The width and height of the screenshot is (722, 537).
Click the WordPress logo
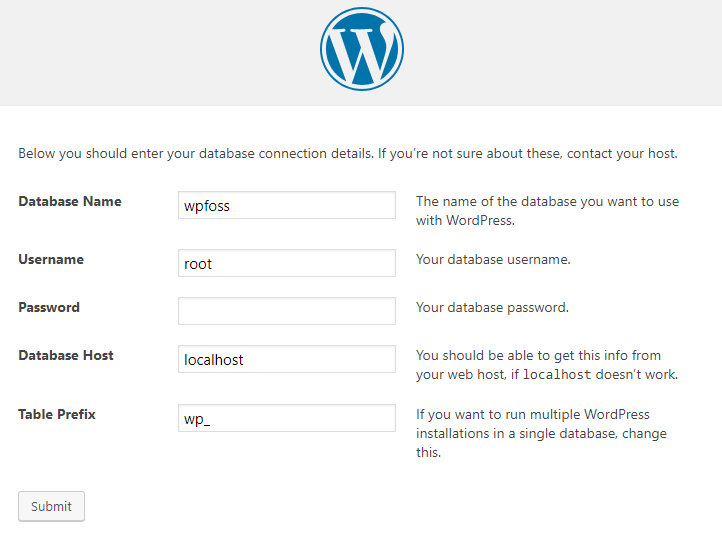pos(362,49)
